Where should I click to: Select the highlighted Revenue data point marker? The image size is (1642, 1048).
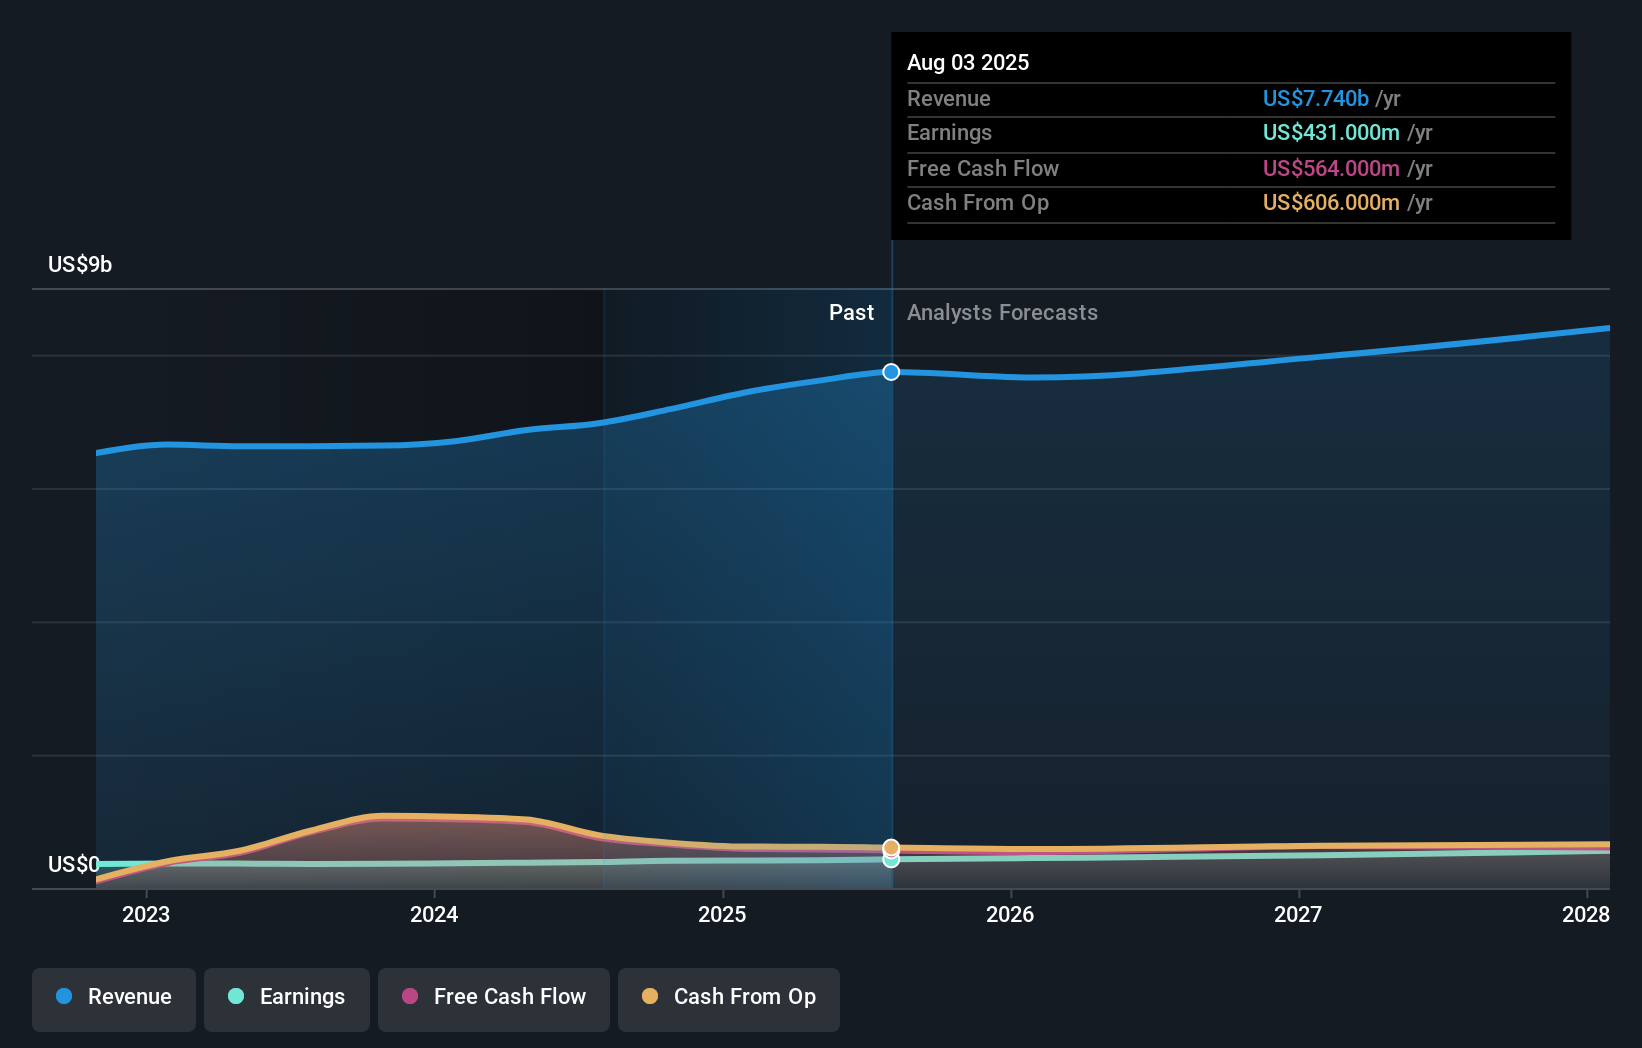coord(890,372)
